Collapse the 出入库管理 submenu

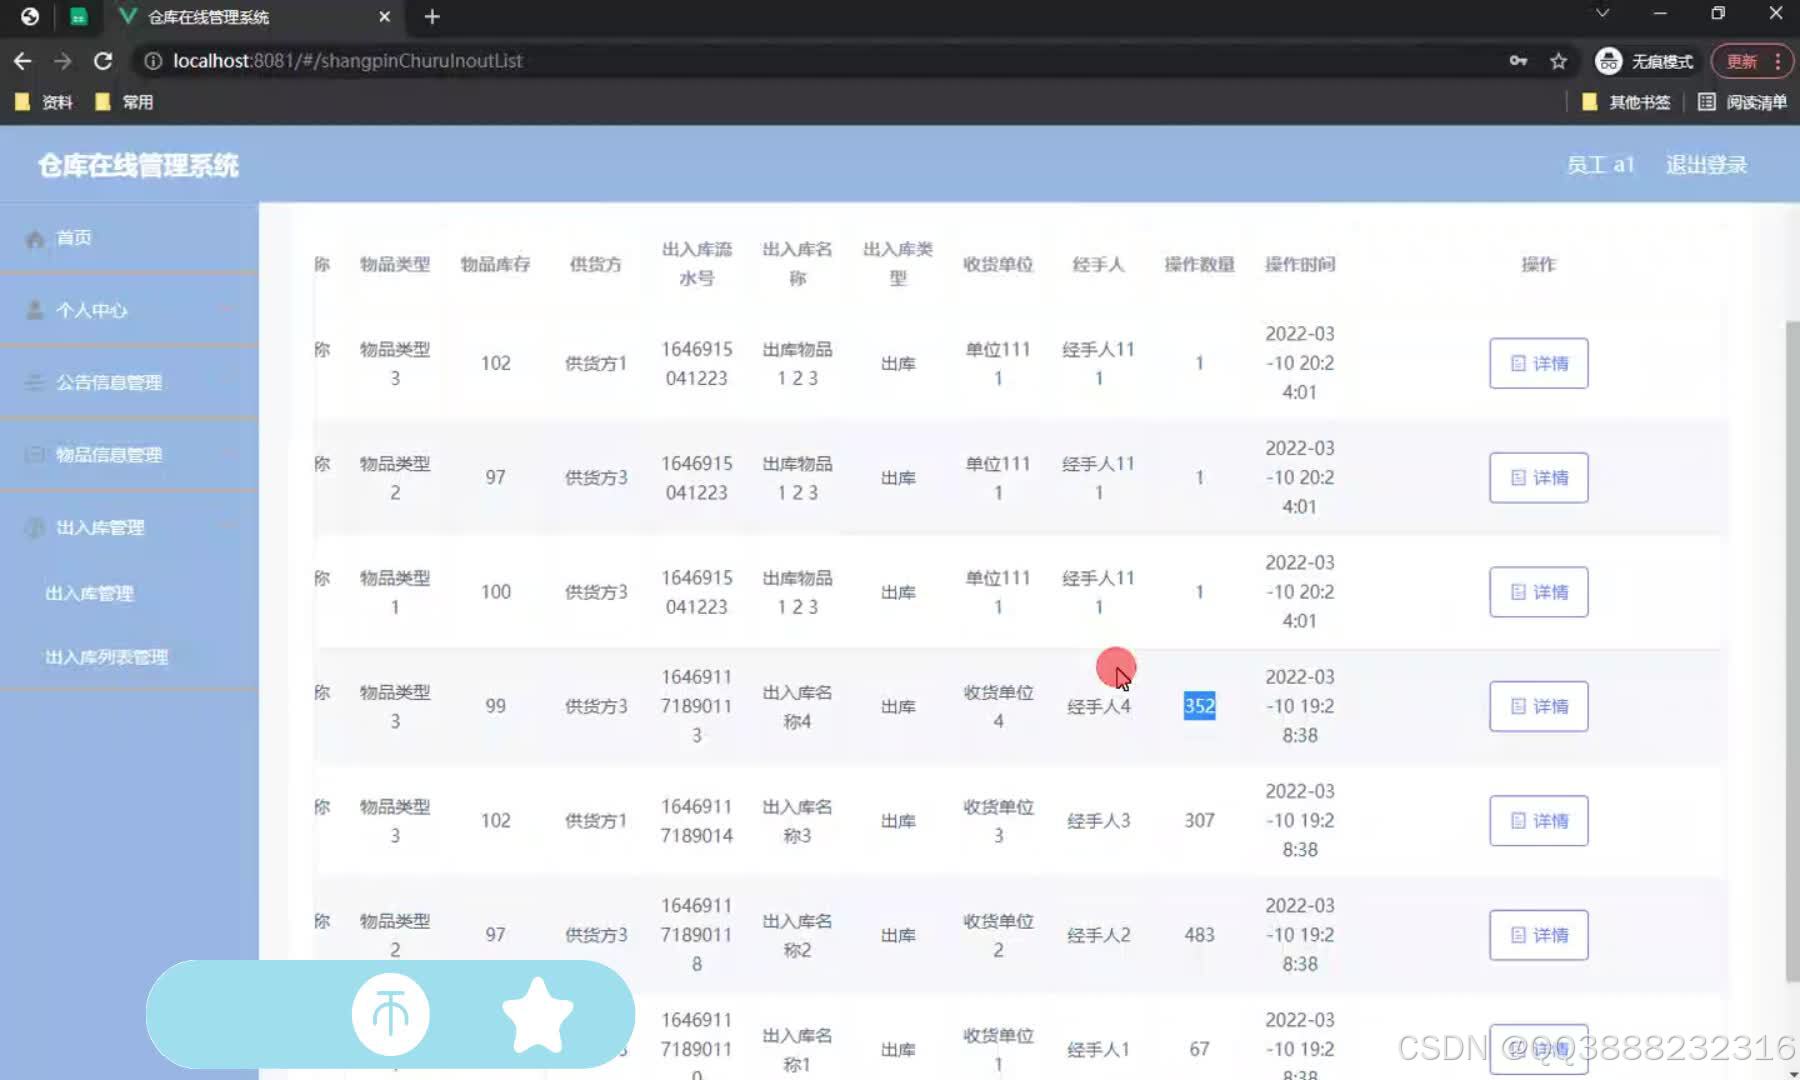(x=226, y=527)
